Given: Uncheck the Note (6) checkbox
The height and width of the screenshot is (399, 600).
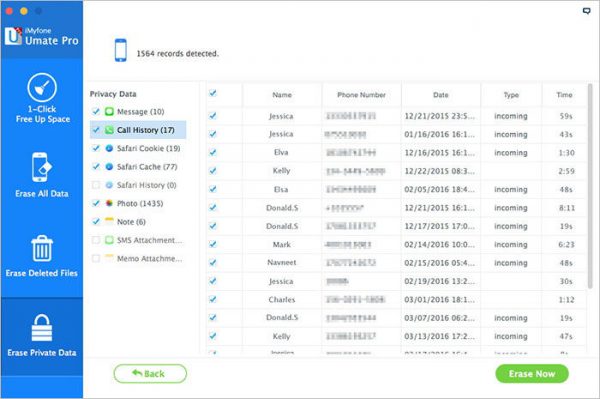Looking at the screenshot, I should pyautogui.click(x=96, y=222).
